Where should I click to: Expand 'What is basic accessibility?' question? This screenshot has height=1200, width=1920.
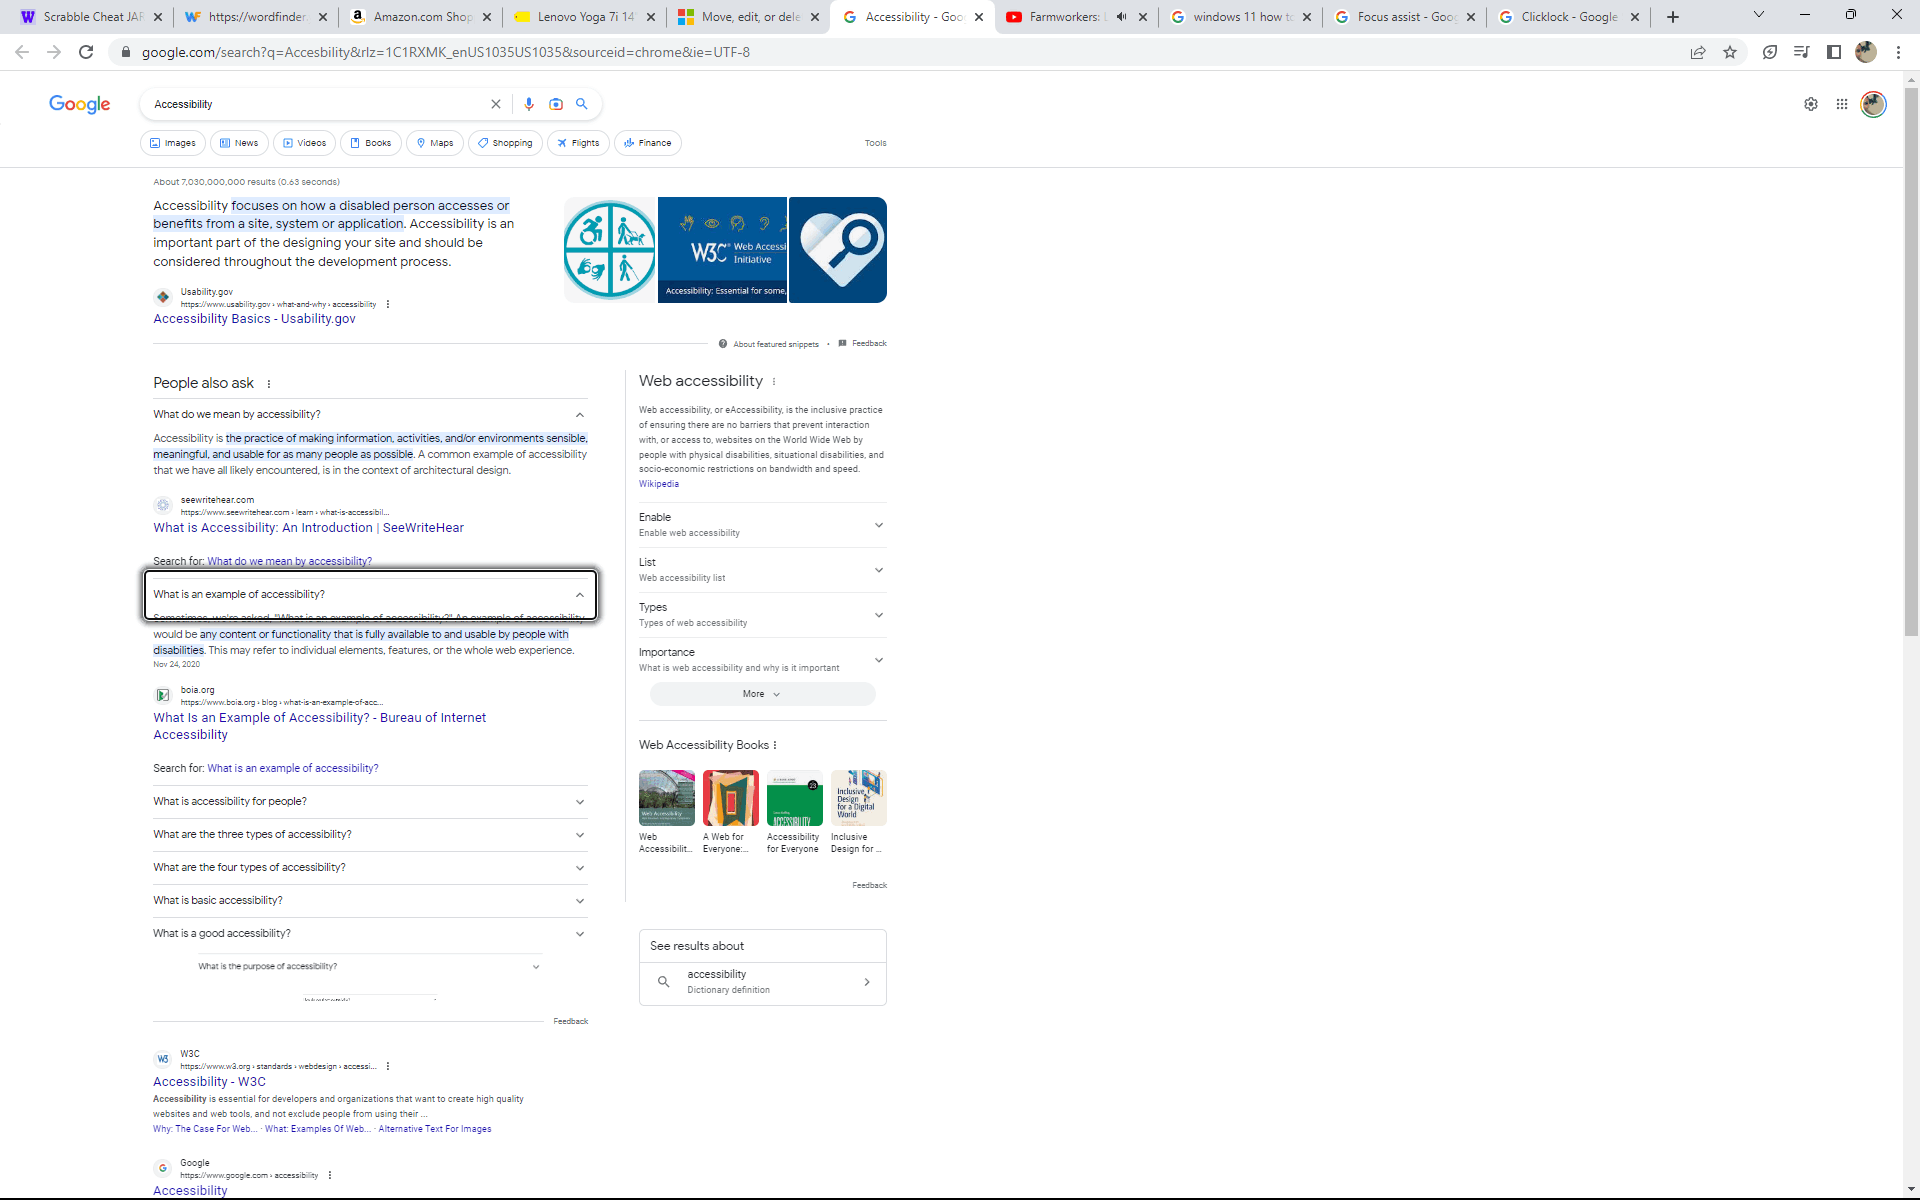click(x=579, y=901)
